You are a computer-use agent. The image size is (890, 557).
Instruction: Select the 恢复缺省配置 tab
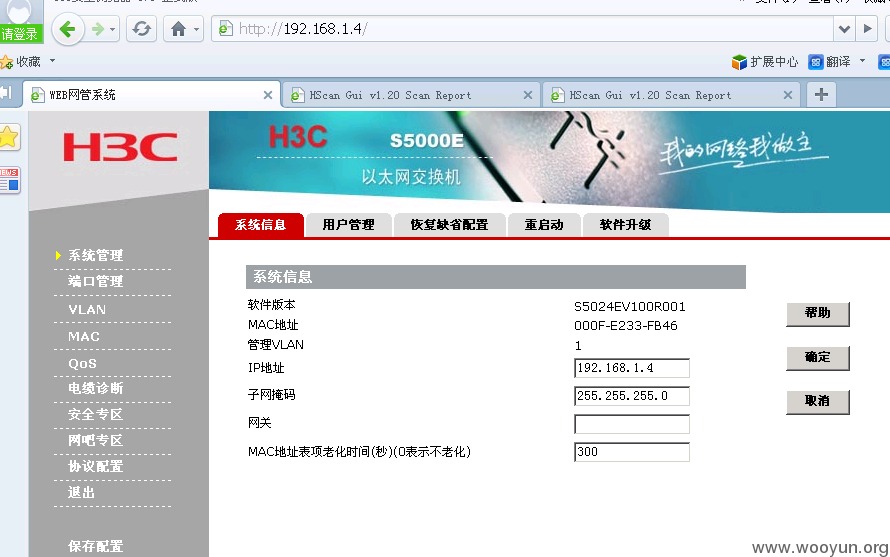(x=449, y=225)
